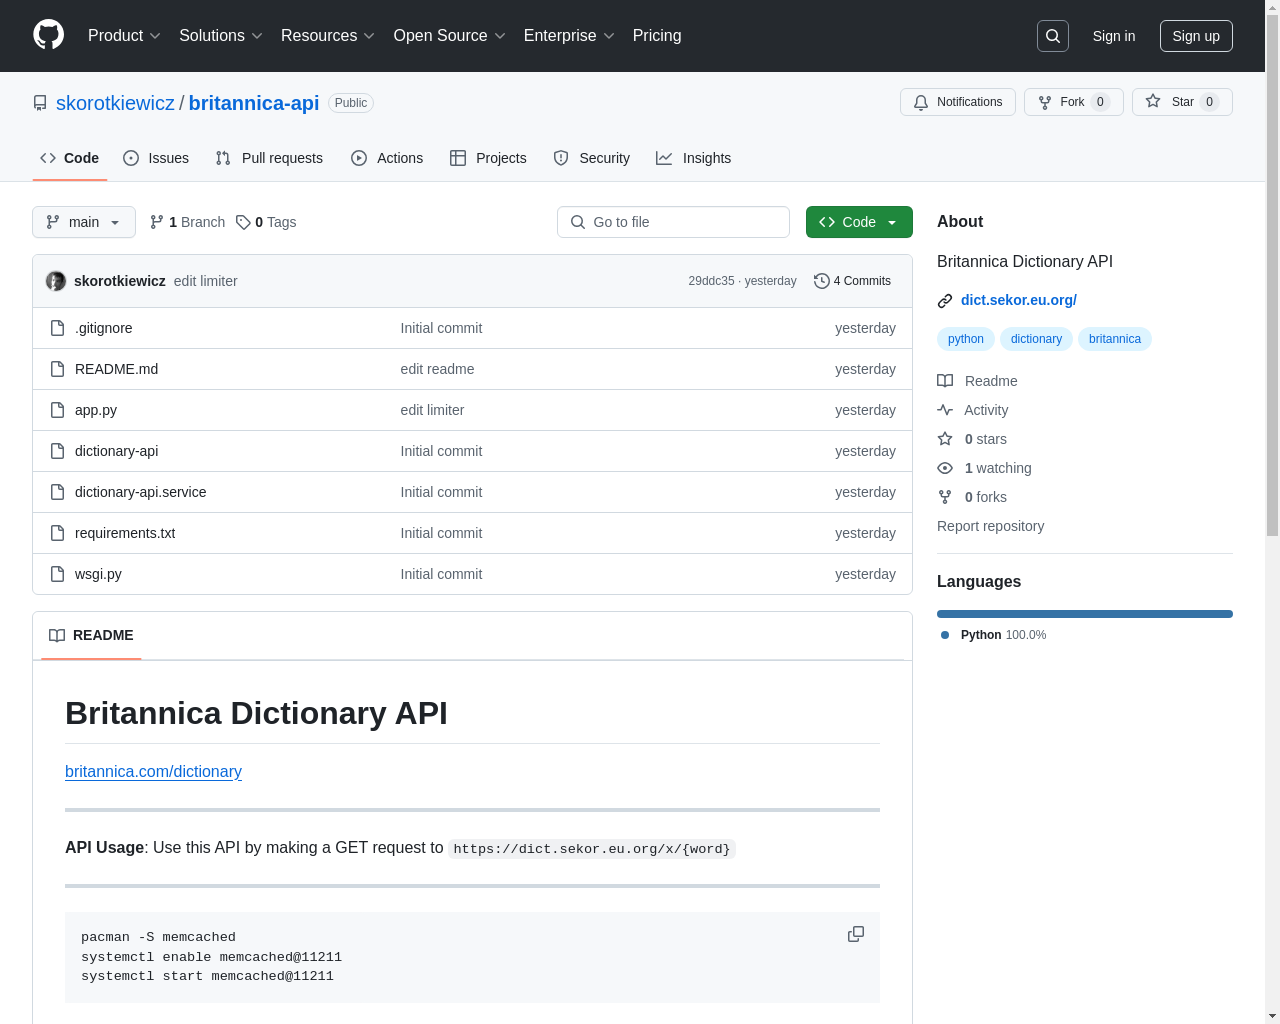Click the skorotkiewicz avatar in the commit bar
This screenshot has height=1024, width=1280.
tap(56, 281)
